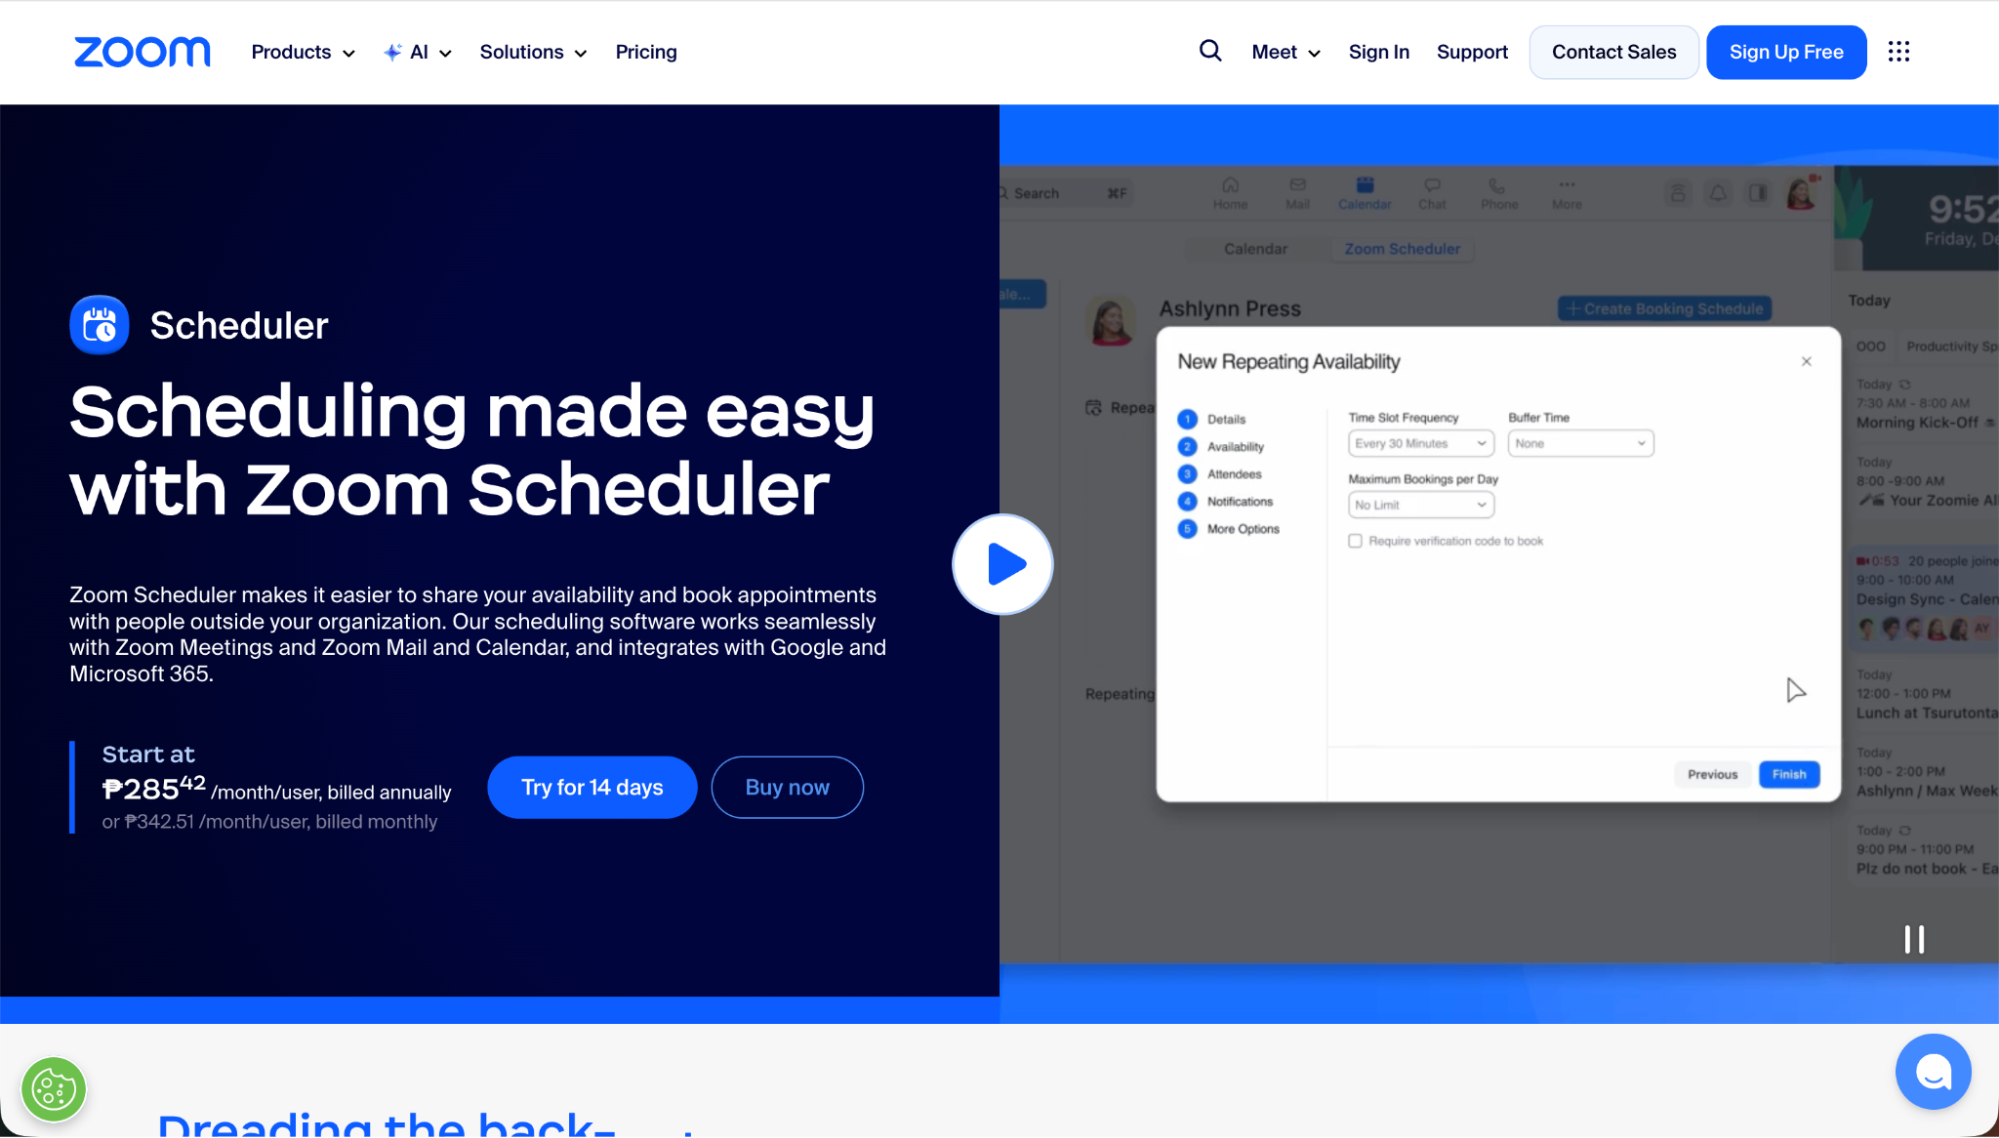This screenshot has width=1999, height=1138.
Task: Pause the video using the bottom-right control
Action: 1913,939
